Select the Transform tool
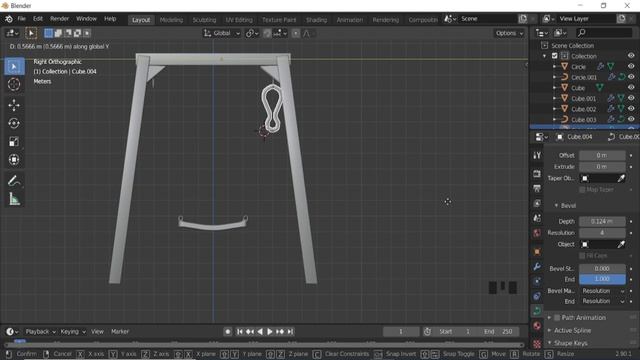The image size is (640, 360). click(x=14, y=160)
